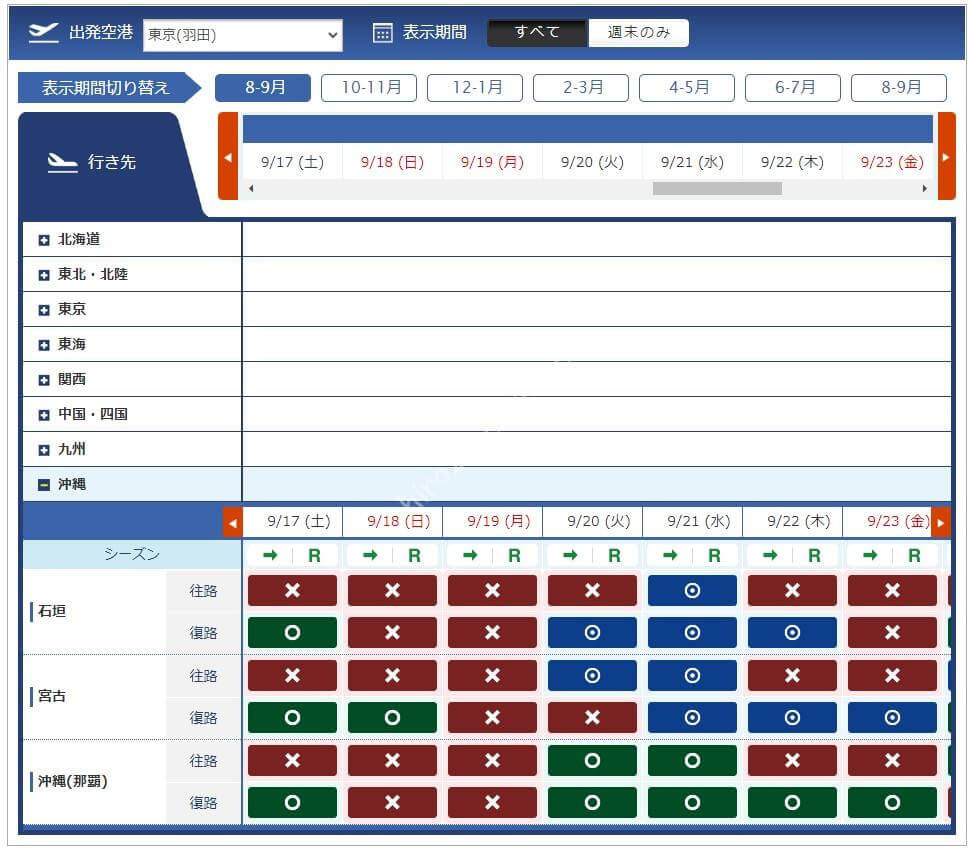The height and width of the screenshot is (852, 974).
Task: Click the 表示期間切り替え label
Action: click(105, 88)
